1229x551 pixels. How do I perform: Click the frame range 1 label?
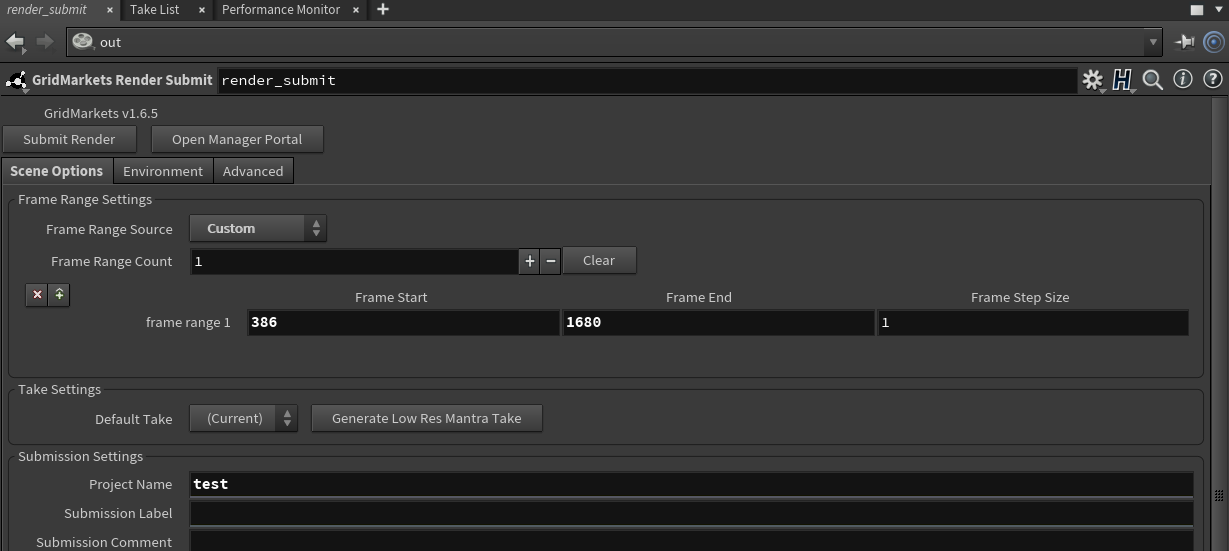click(x=188, y=322)
